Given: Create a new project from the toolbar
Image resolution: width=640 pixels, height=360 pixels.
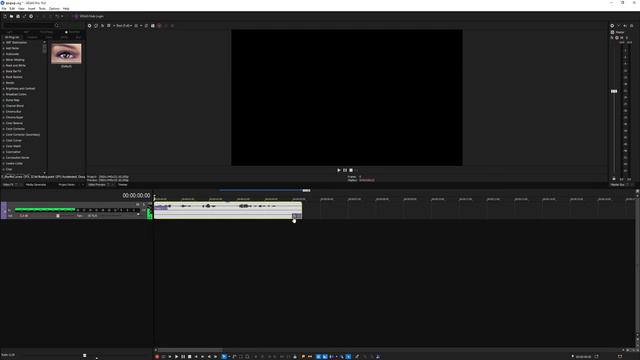Looking at the screenshot, I should tap(5, 16).
